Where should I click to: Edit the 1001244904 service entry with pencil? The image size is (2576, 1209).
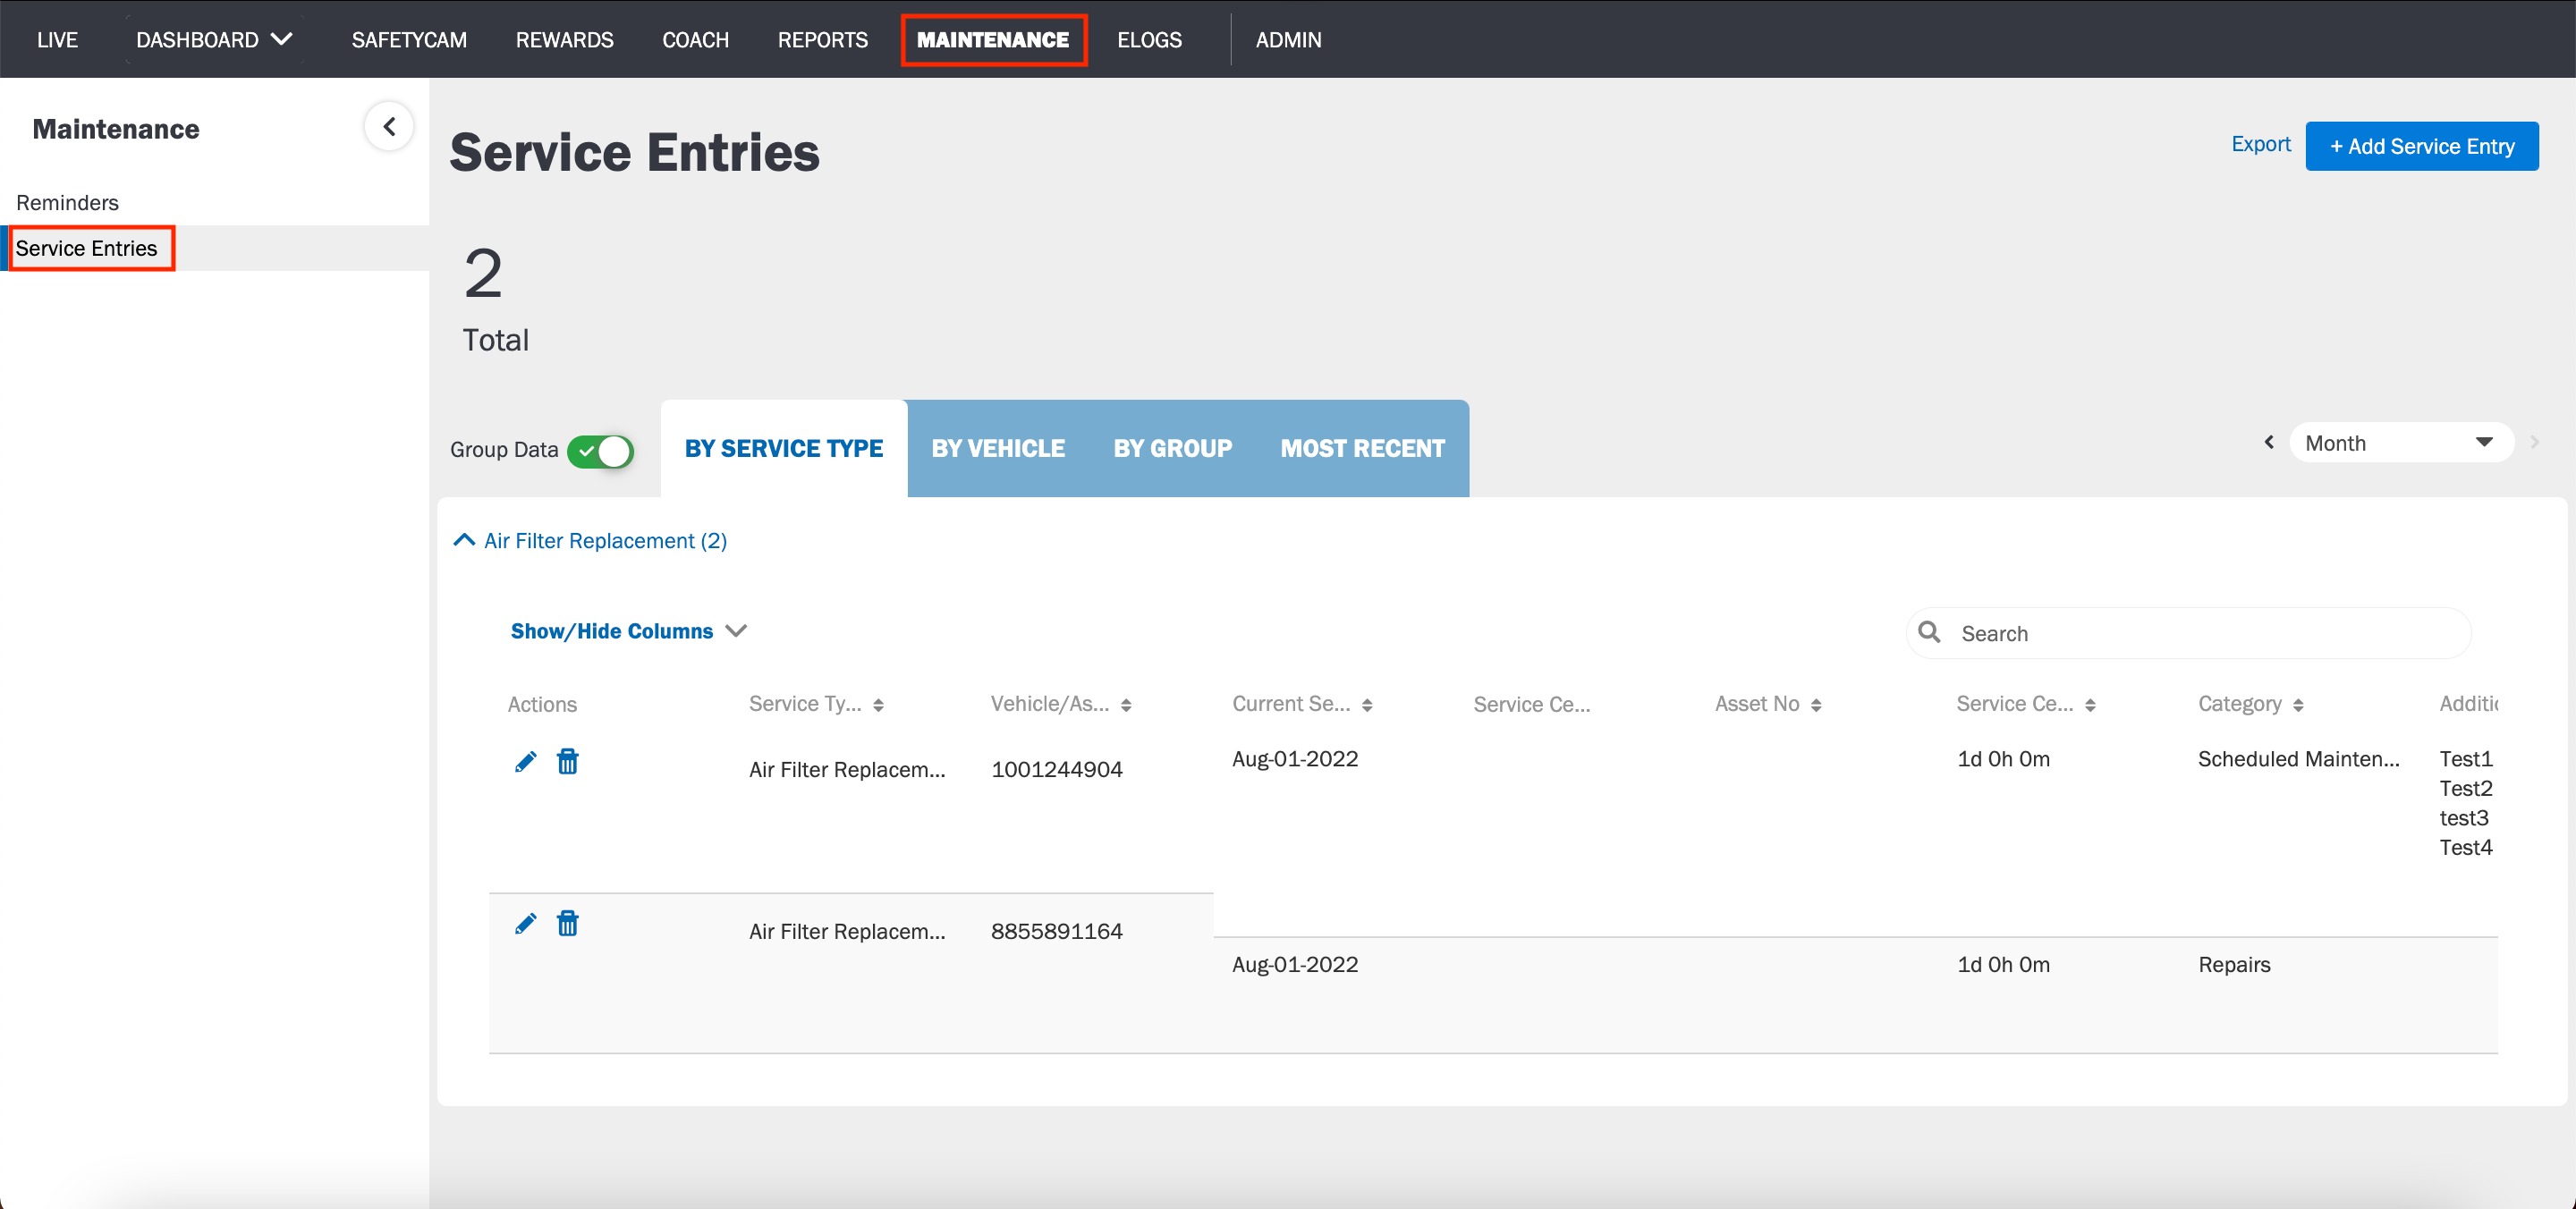[525, 762]
